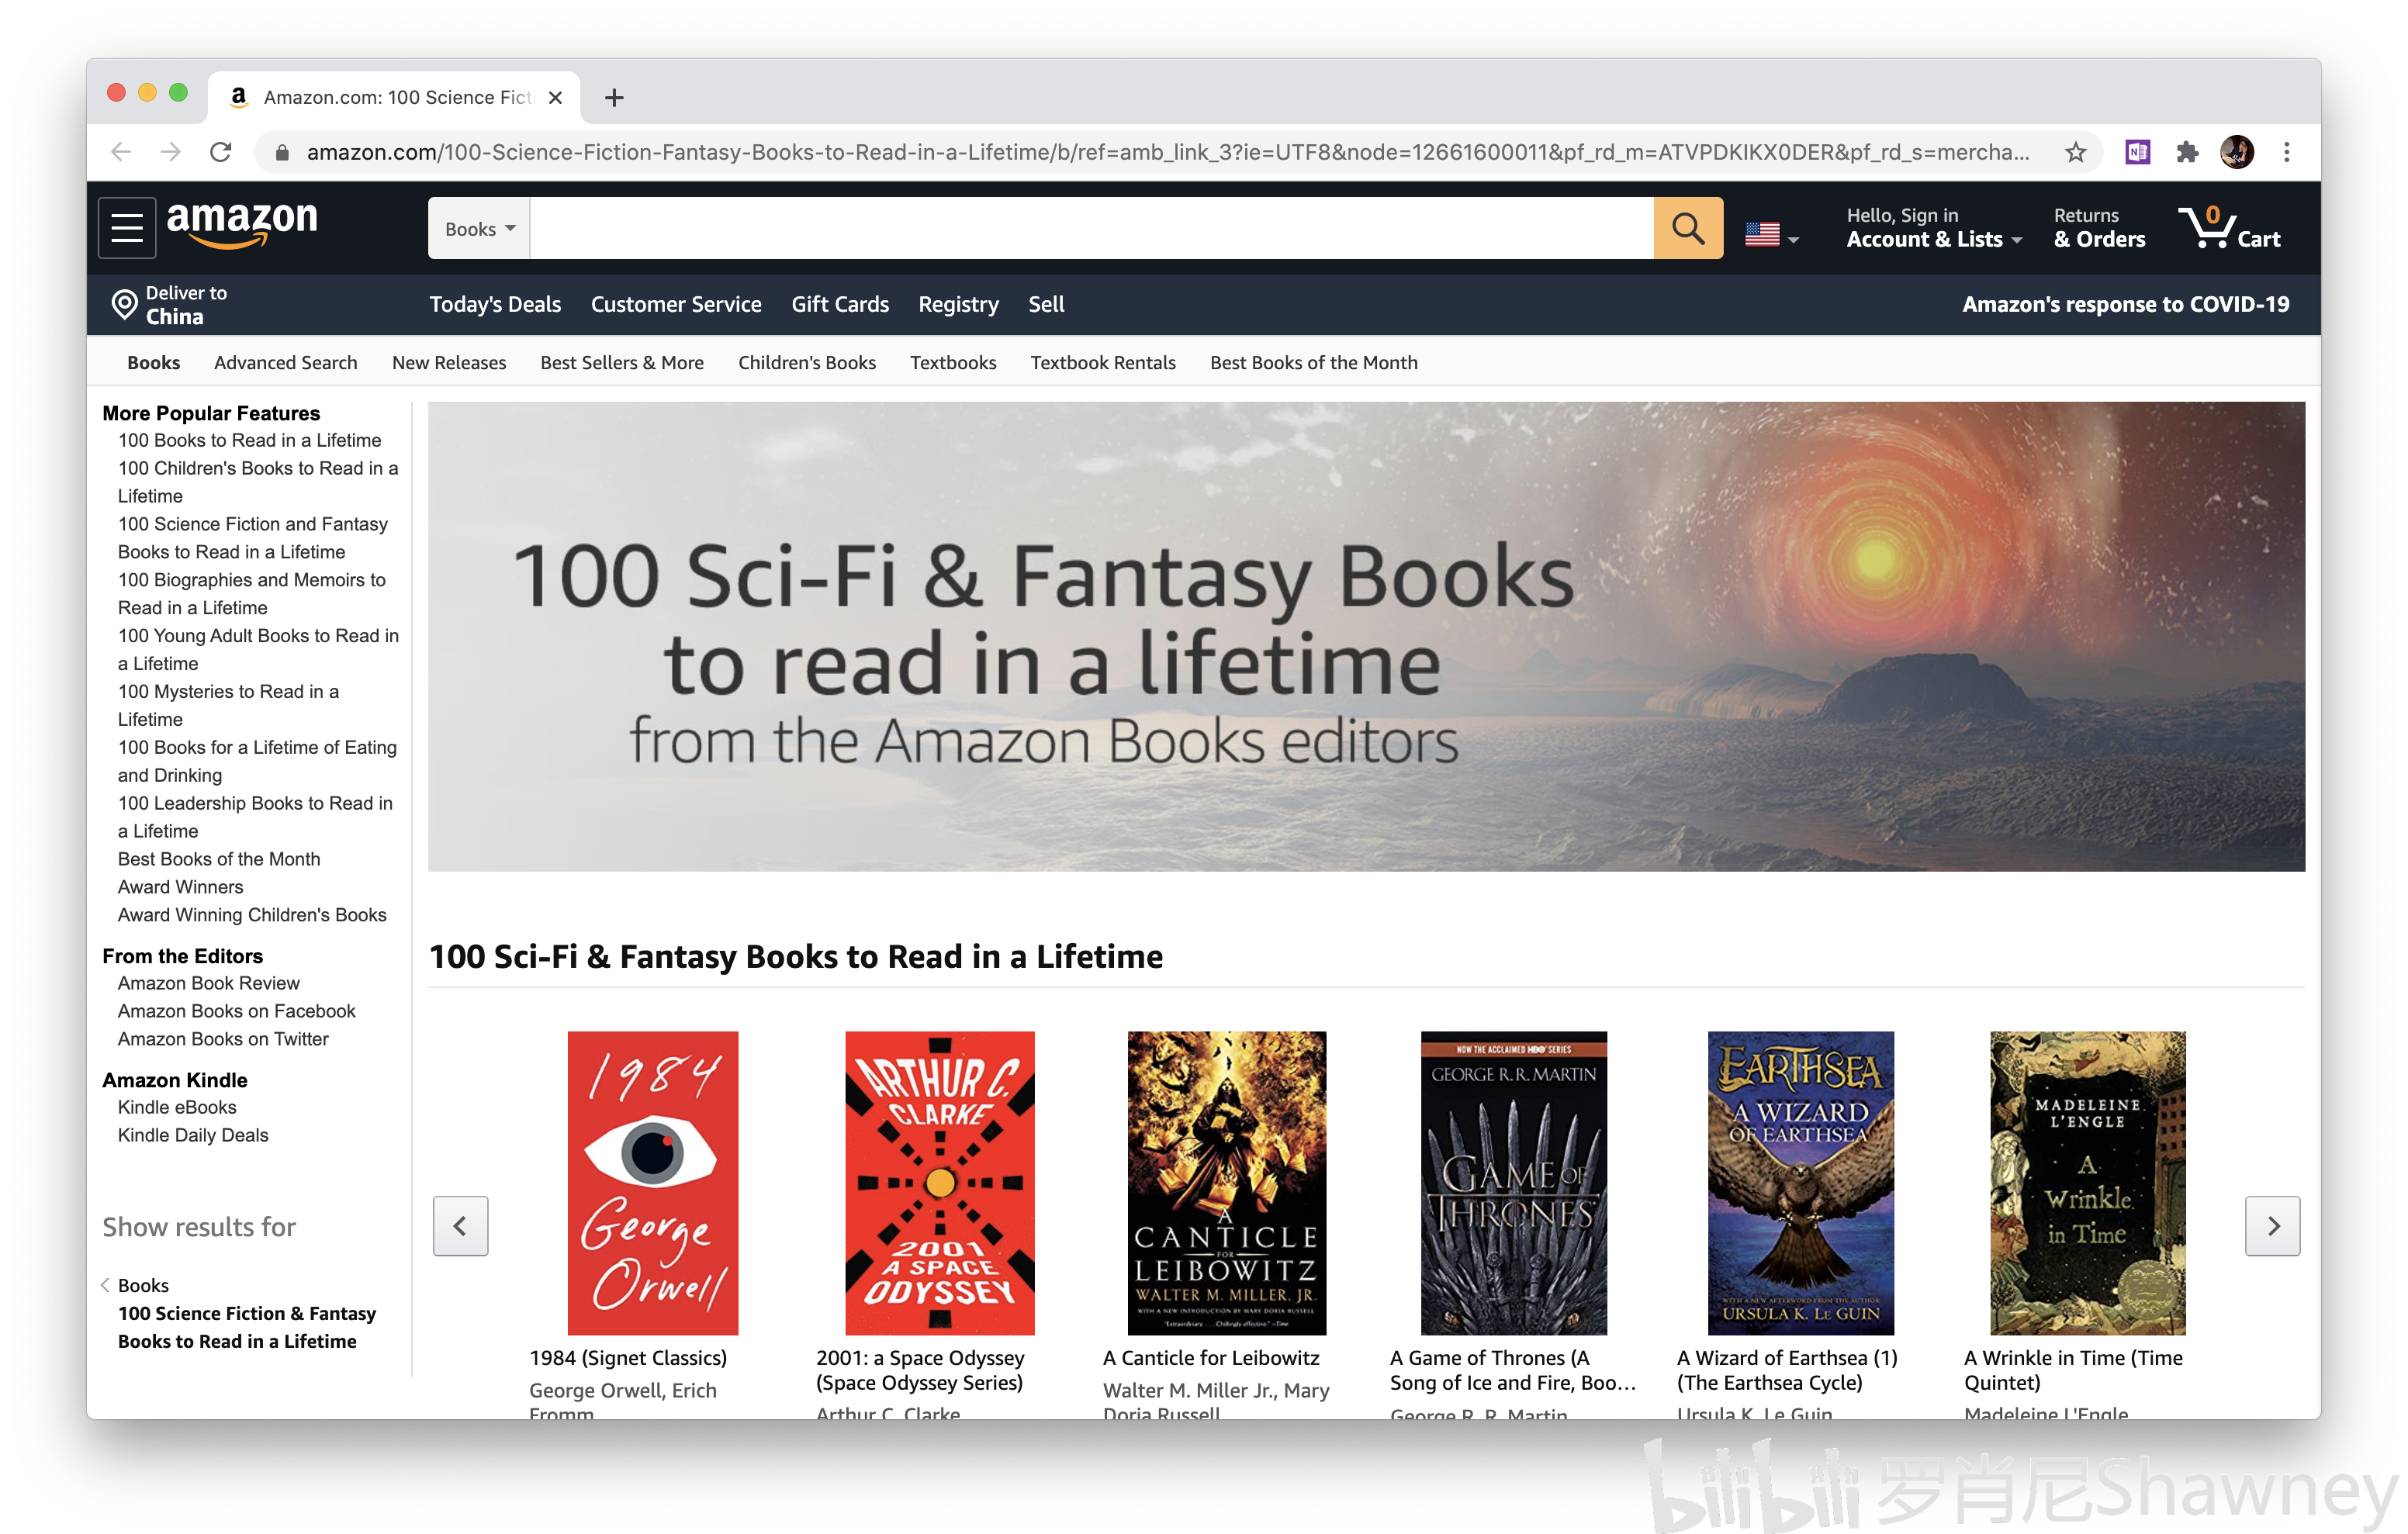Open Amazon Books on Facebook
The height and width of the screenshot is (1534, 2408).
(x=236, y=1011)
